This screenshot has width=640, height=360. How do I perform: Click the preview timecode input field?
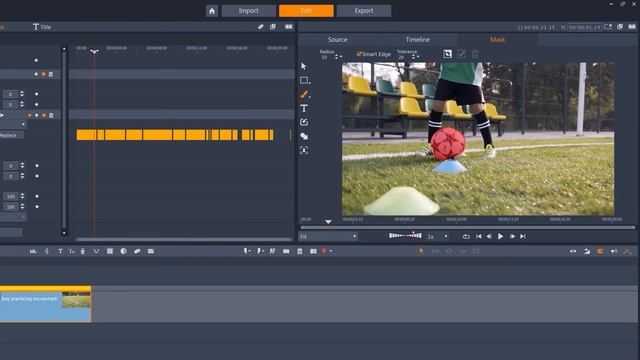[x=584, y=27]
